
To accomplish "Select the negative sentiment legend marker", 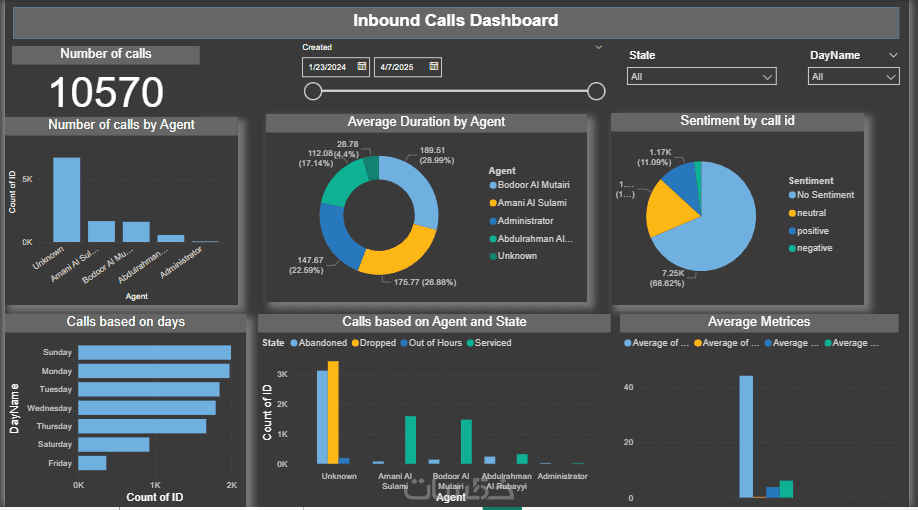I will coord(792,248).
